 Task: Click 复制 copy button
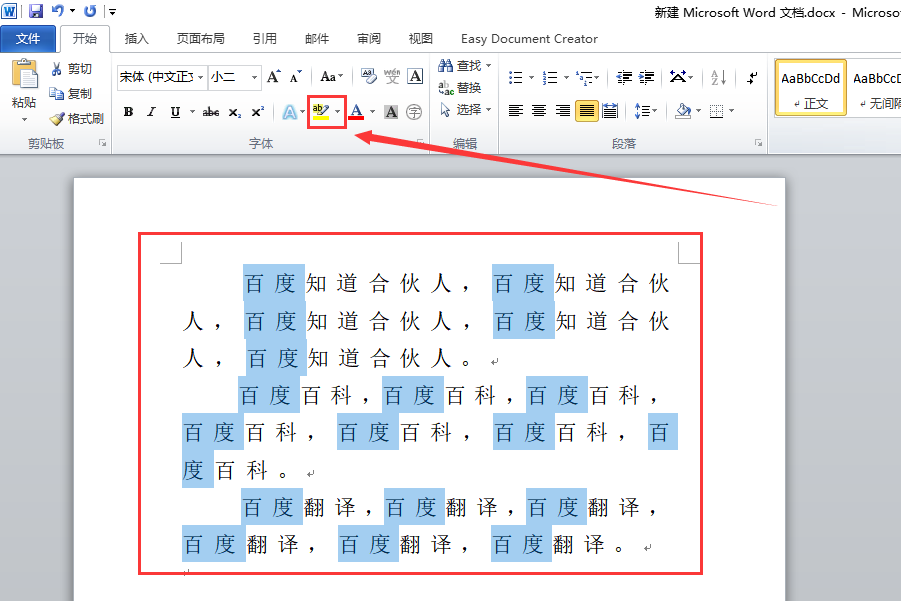[71, 94]
